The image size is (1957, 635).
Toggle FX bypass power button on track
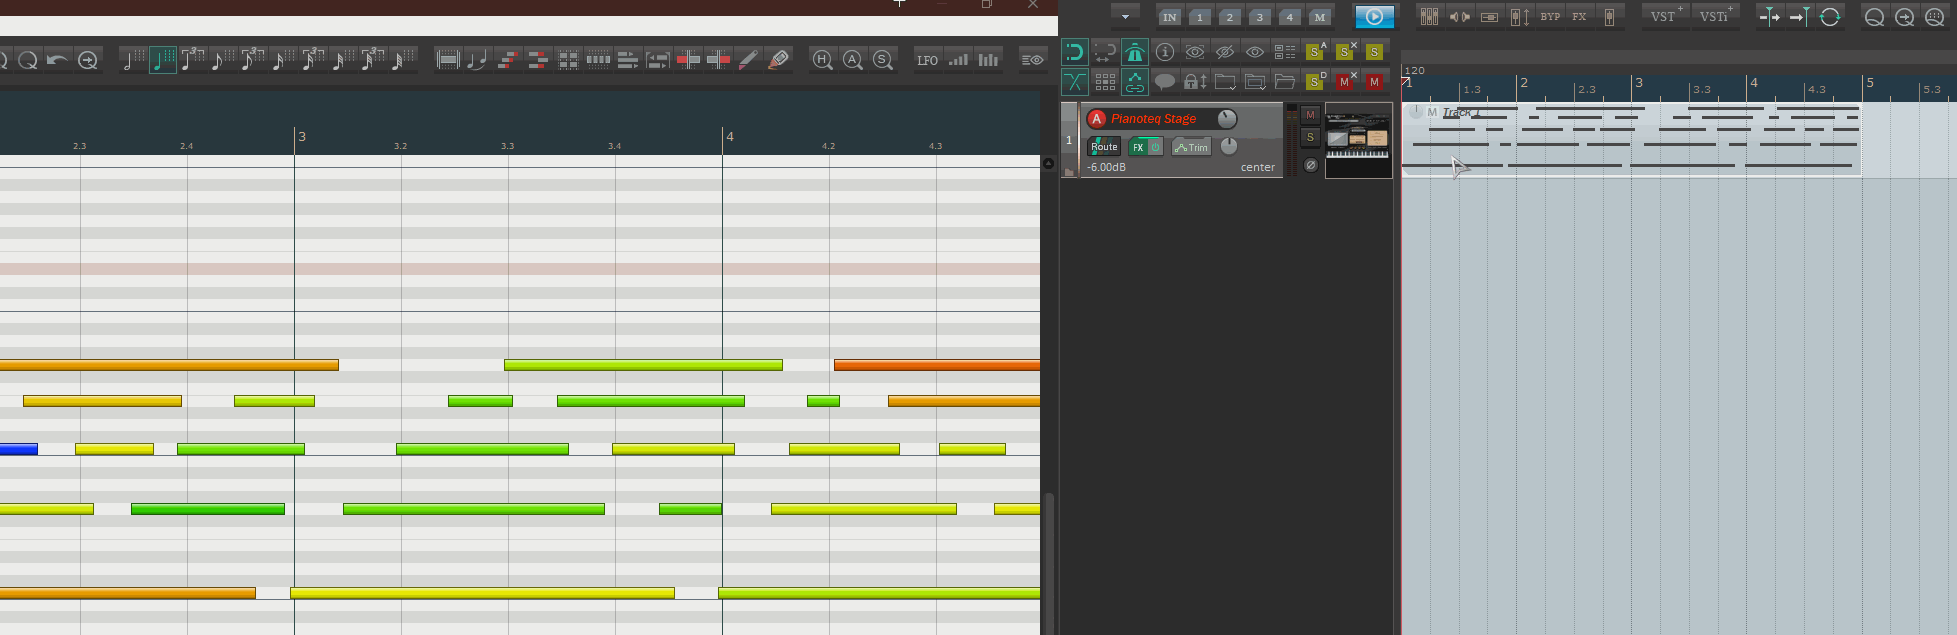[1155, 147]
